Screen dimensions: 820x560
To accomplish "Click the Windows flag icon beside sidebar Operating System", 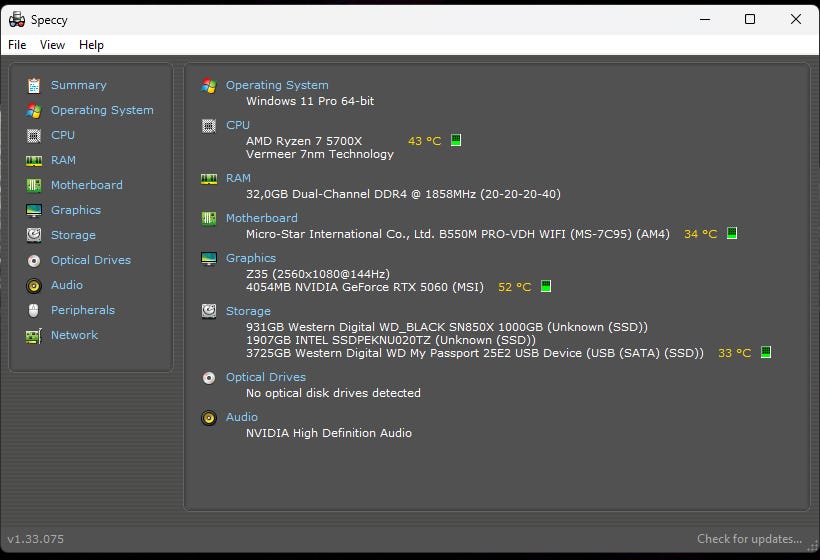I will 34,110.
